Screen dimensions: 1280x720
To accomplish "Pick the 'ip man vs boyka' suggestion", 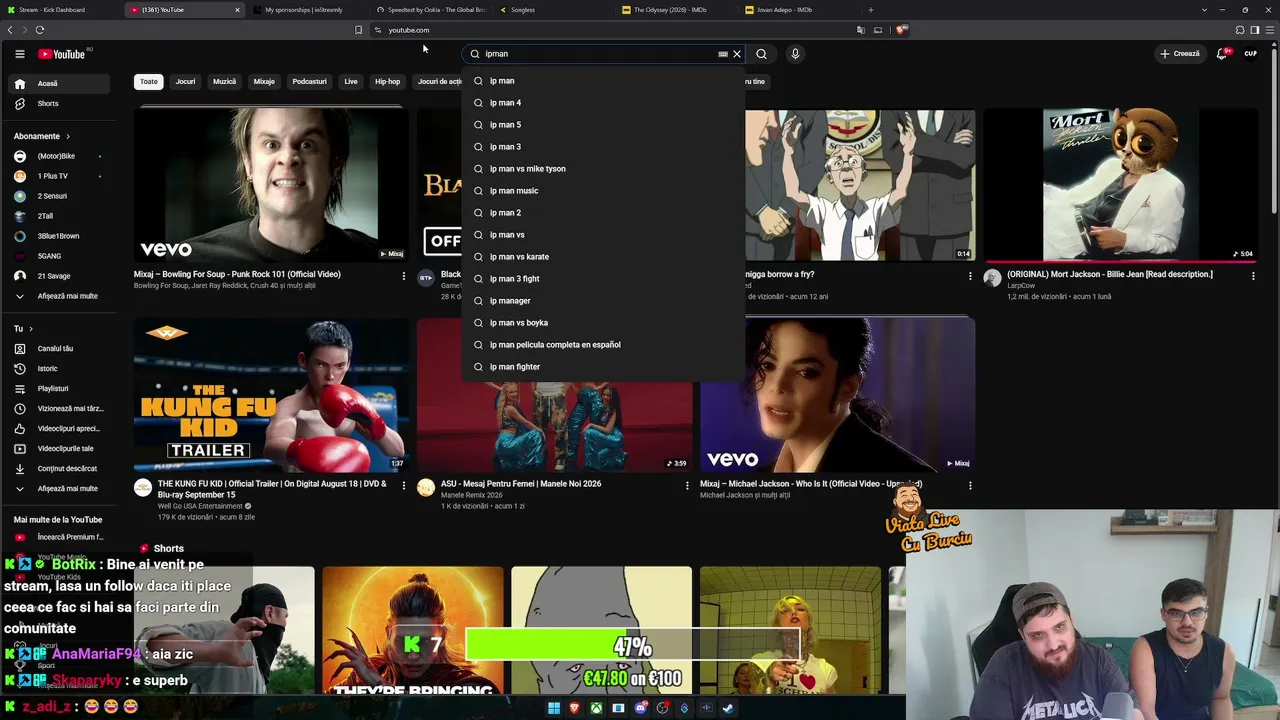I will [604, 323].
